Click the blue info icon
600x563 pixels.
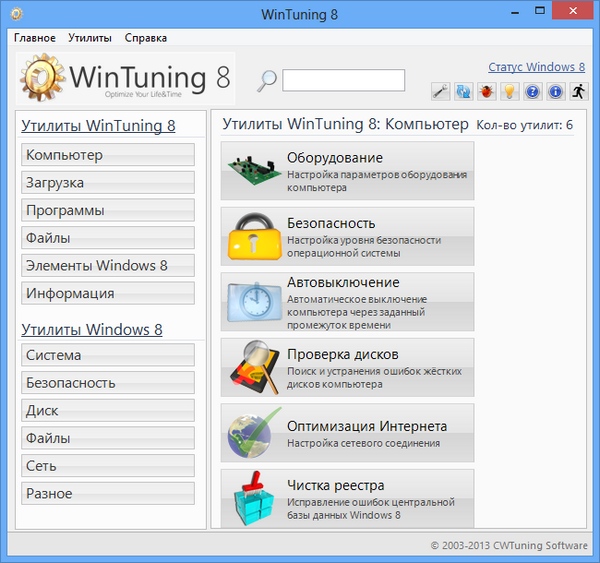click(555, 91)
